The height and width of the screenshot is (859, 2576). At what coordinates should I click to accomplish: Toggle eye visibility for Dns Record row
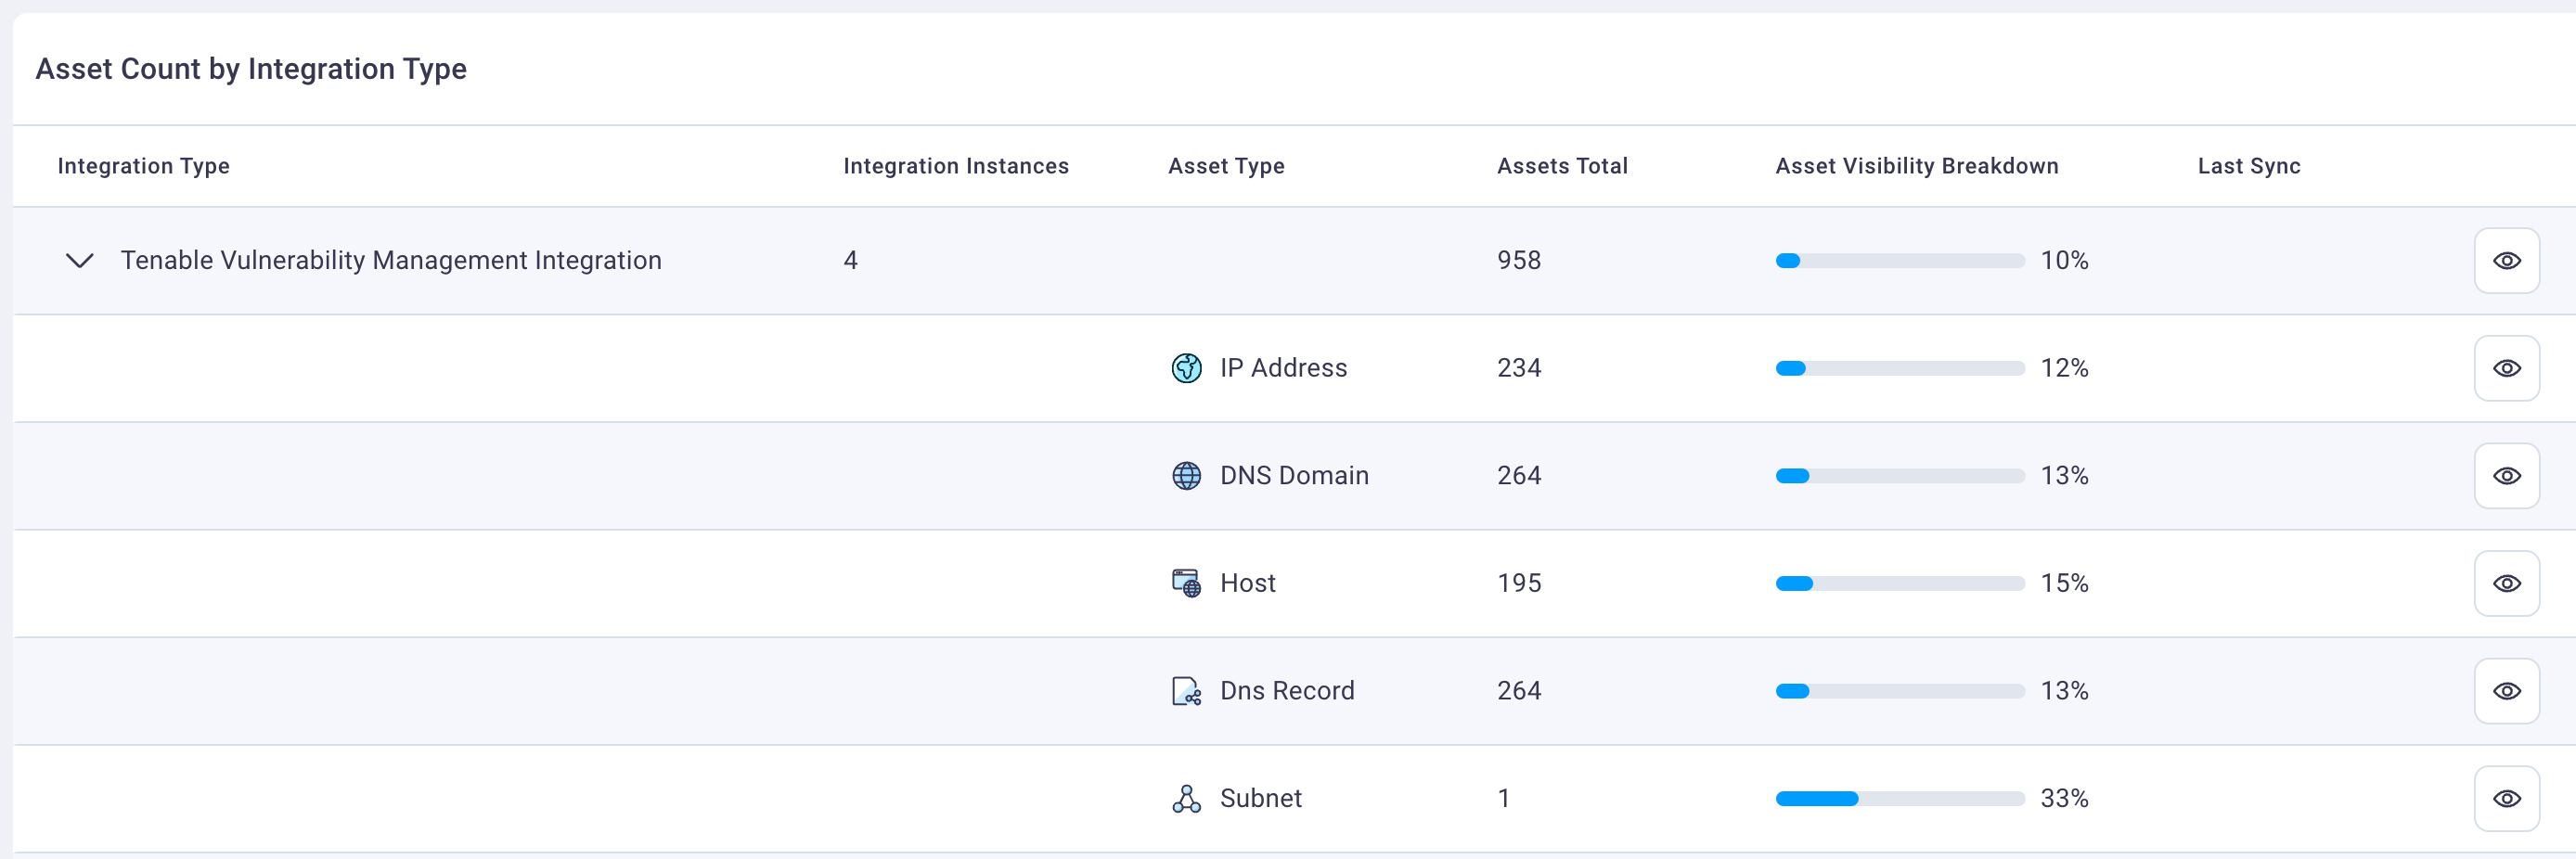coord(2506,691)
